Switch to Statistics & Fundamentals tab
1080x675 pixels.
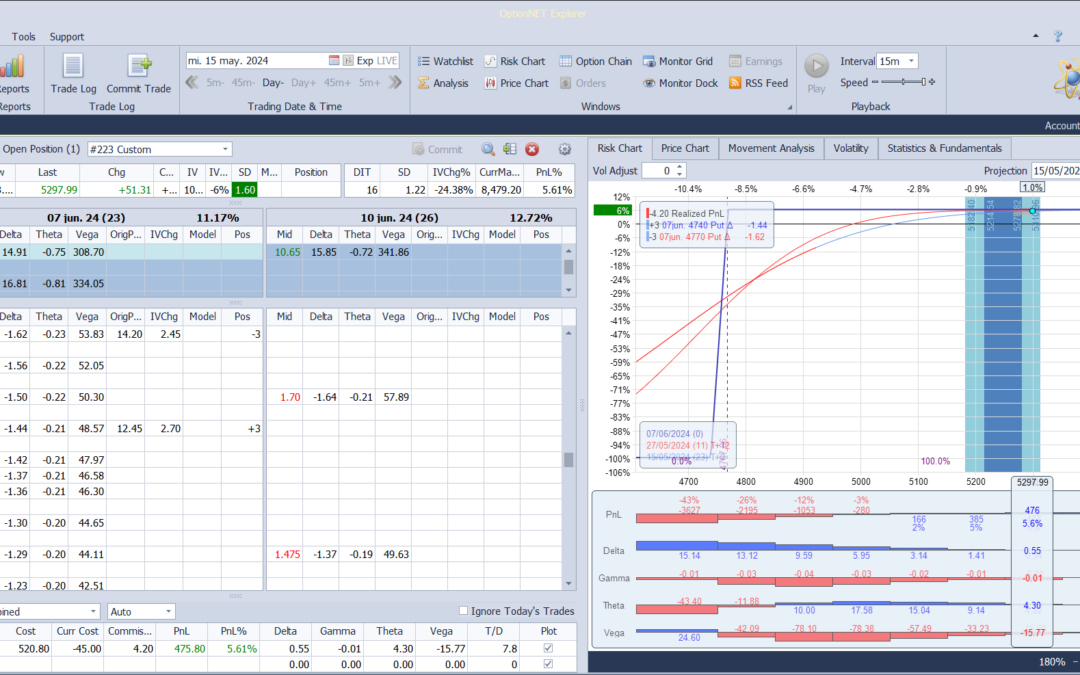pyautogui.click(x=944, y=148)
